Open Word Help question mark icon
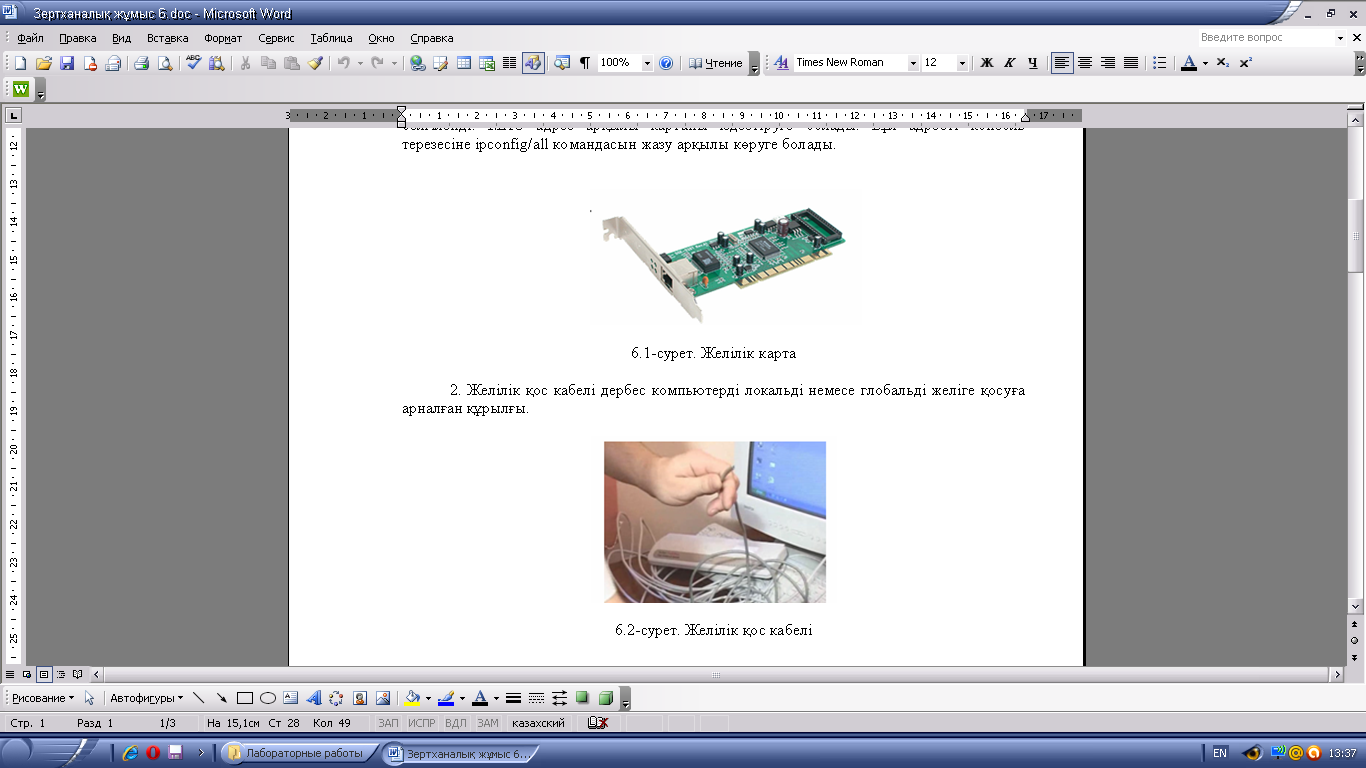 coord(666,63)
